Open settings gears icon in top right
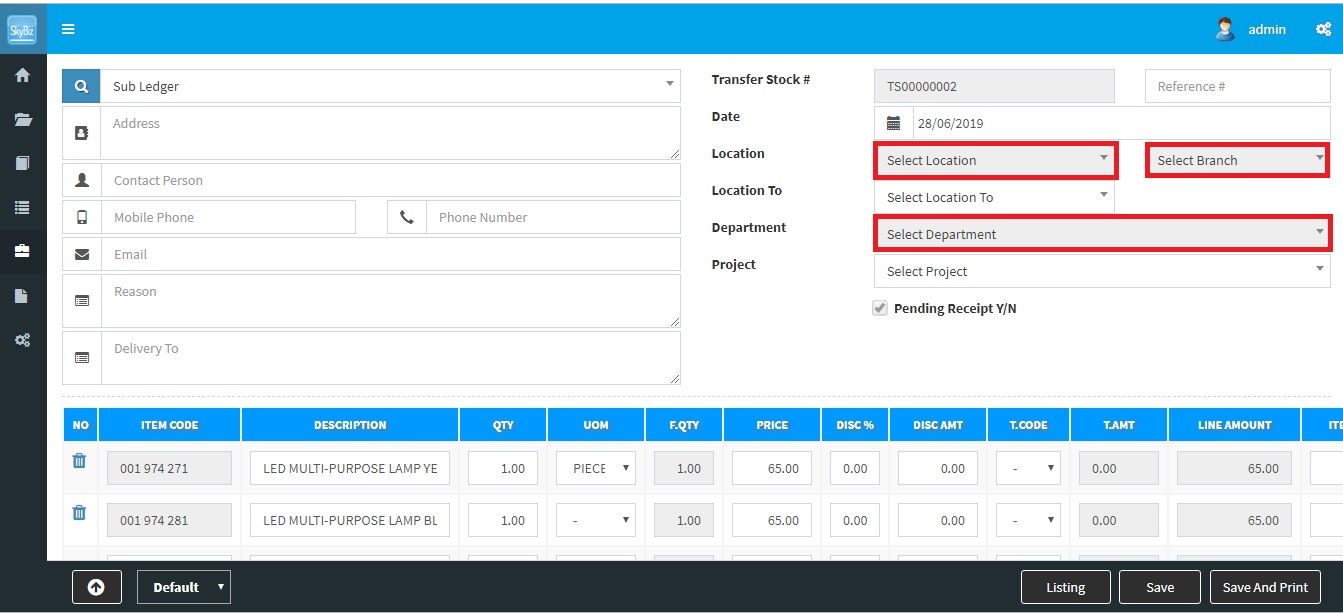Viewport: 1343px width, 613px height. [1323, 29]
